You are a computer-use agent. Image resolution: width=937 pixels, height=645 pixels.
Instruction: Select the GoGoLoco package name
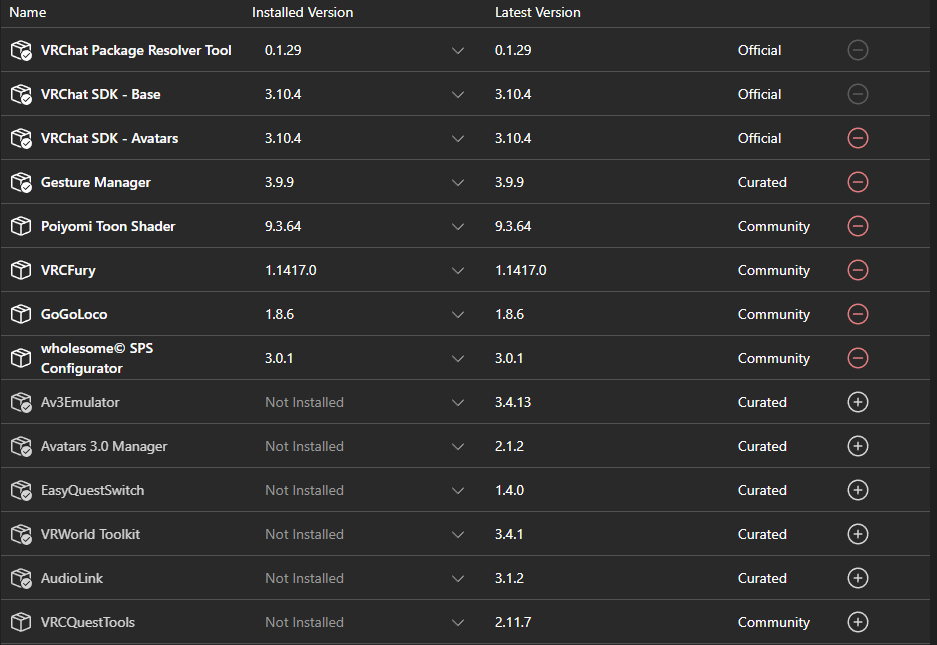[x=74, y=314]
